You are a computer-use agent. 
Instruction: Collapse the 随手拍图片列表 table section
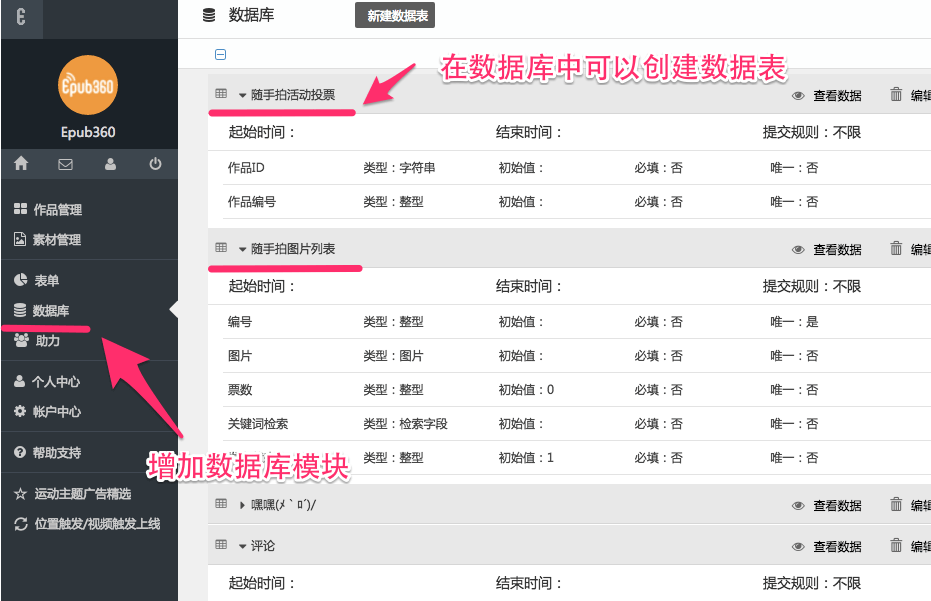243,249
